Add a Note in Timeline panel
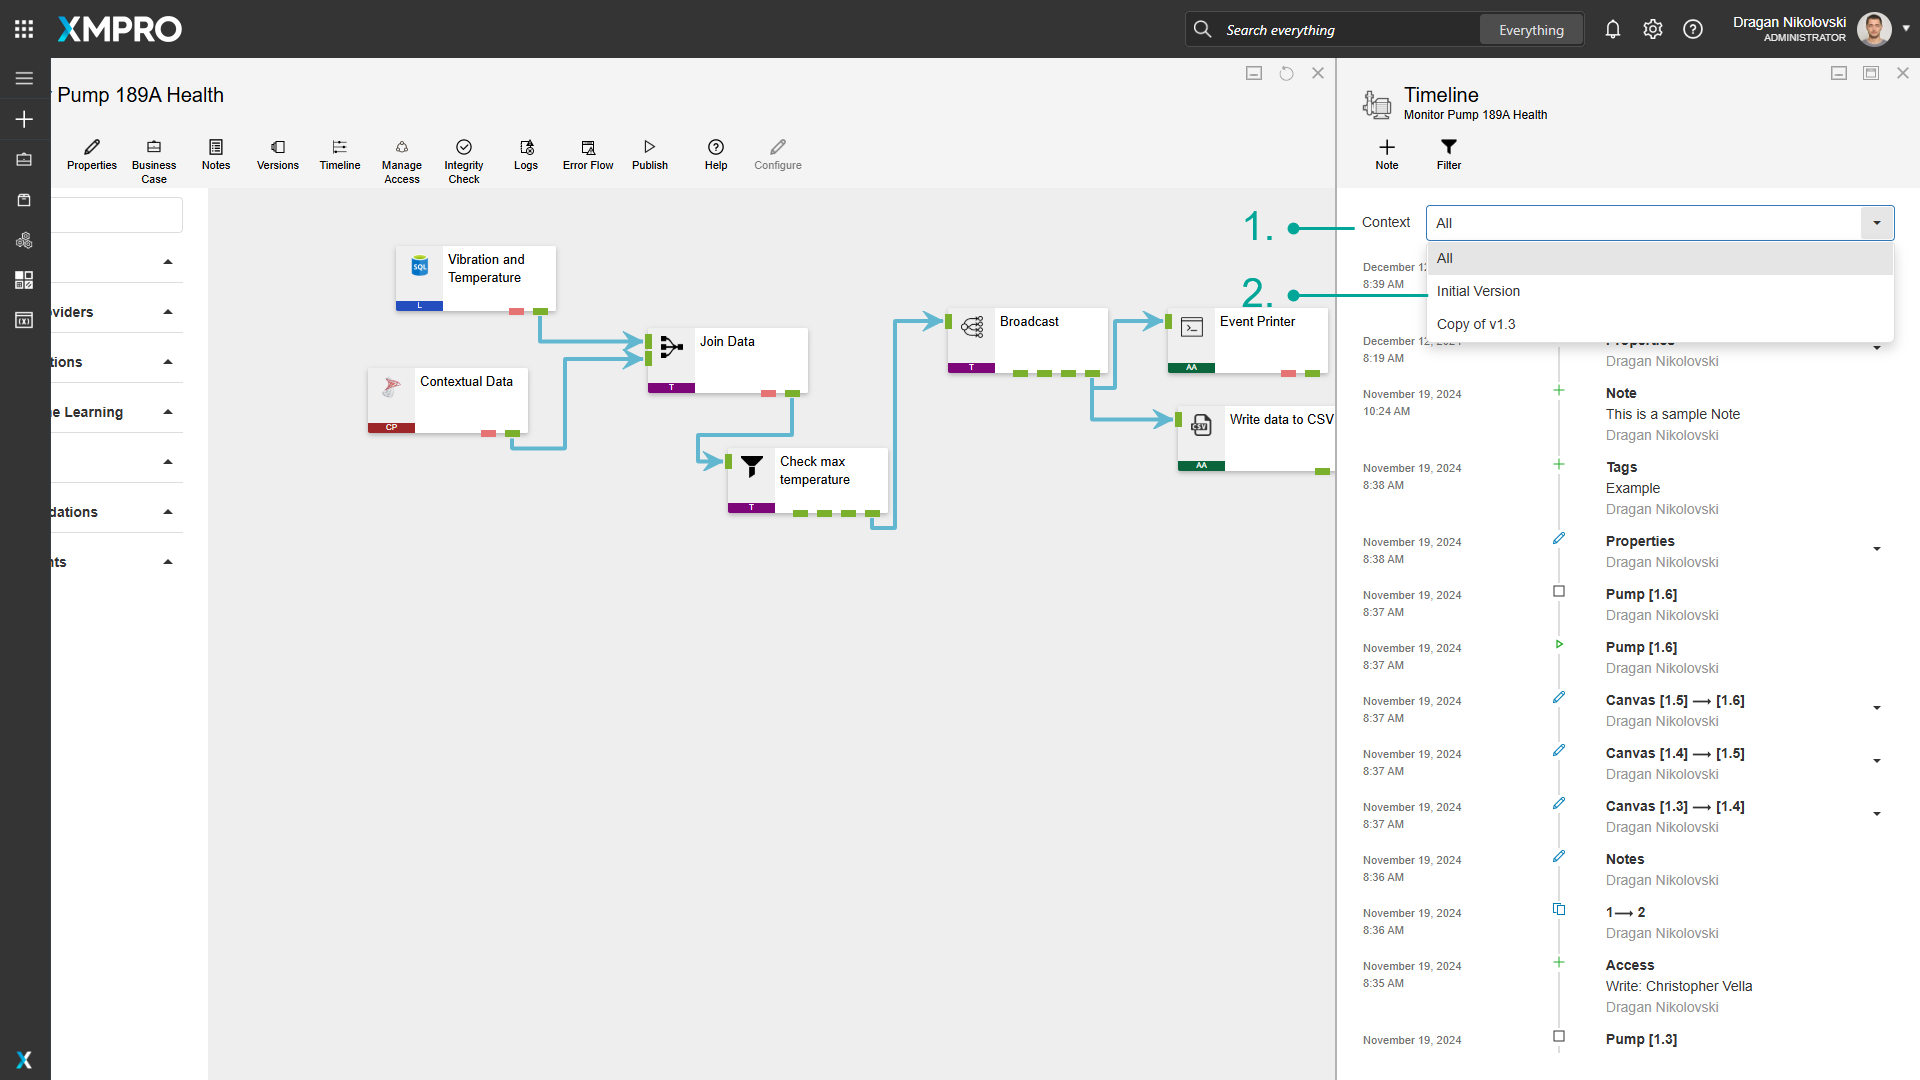 pyautogui.click(x=1387, y=155)
